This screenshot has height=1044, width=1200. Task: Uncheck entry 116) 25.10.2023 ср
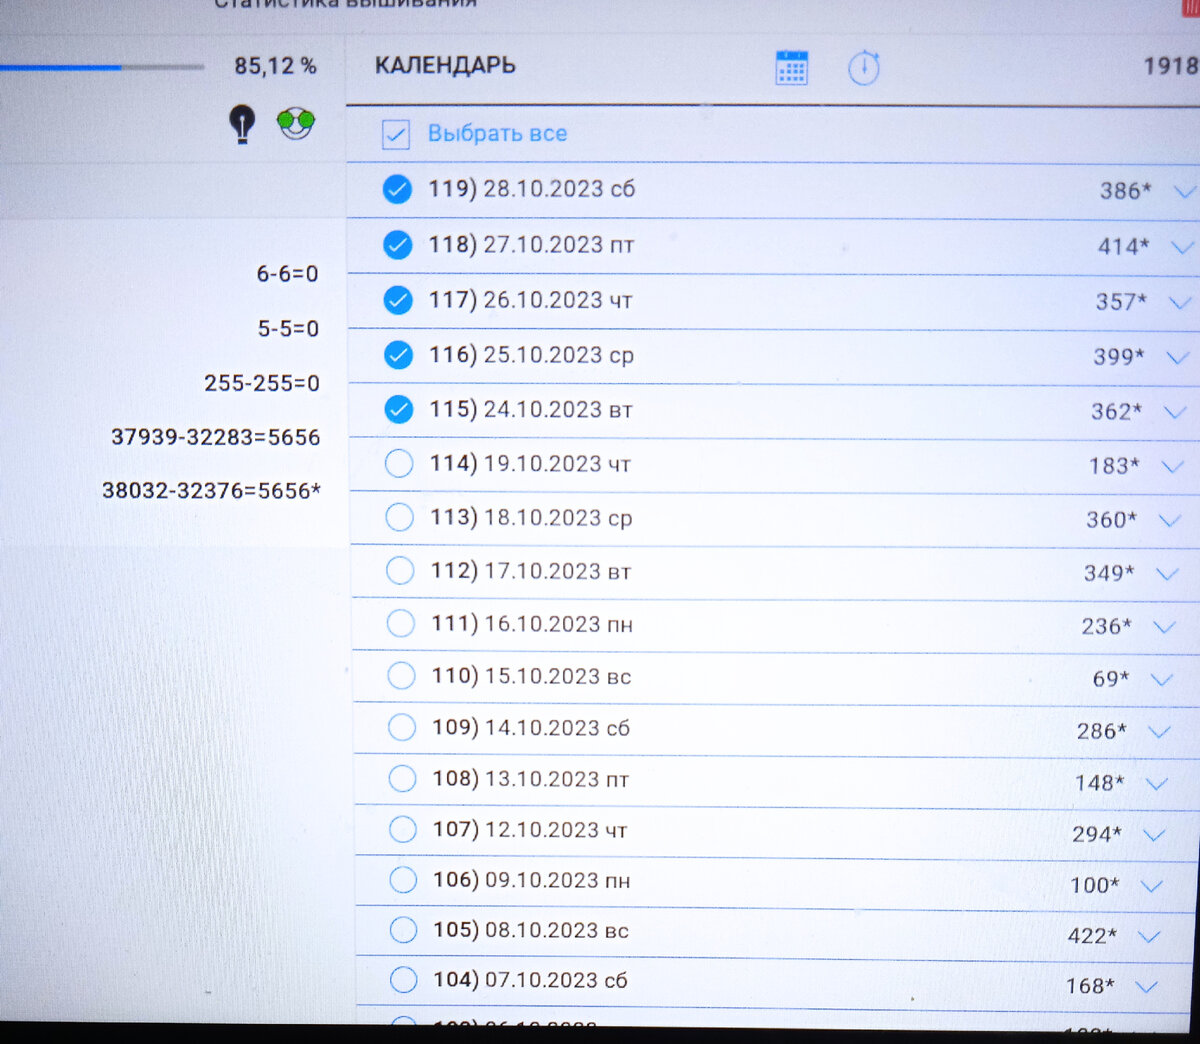[398, 355]
